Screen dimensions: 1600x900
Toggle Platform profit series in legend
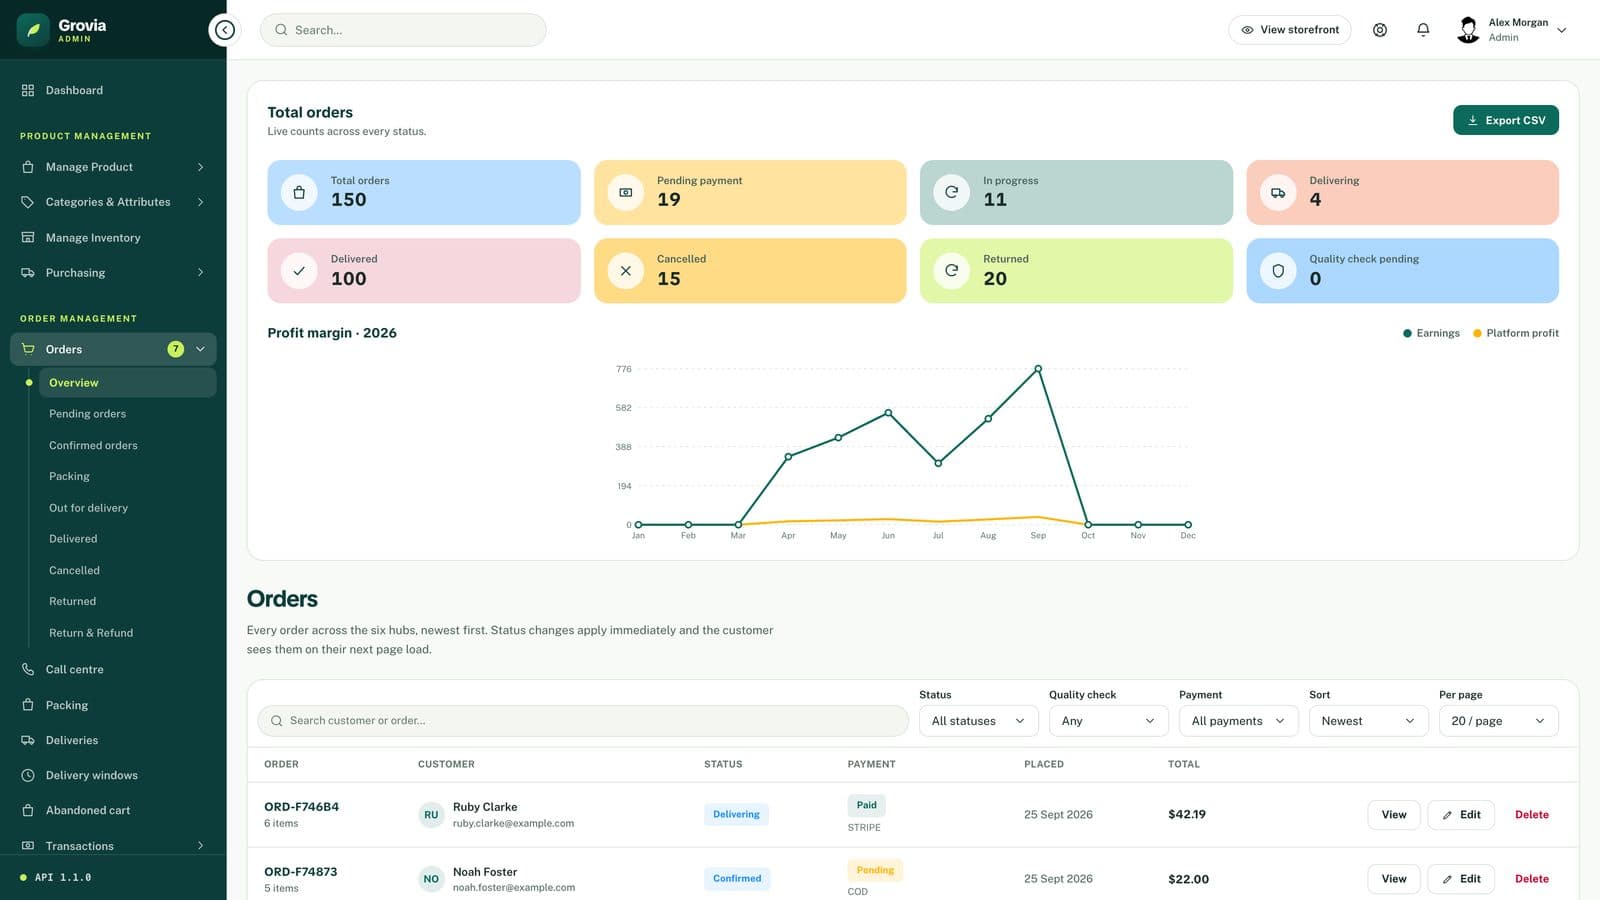click(1515, 333)
